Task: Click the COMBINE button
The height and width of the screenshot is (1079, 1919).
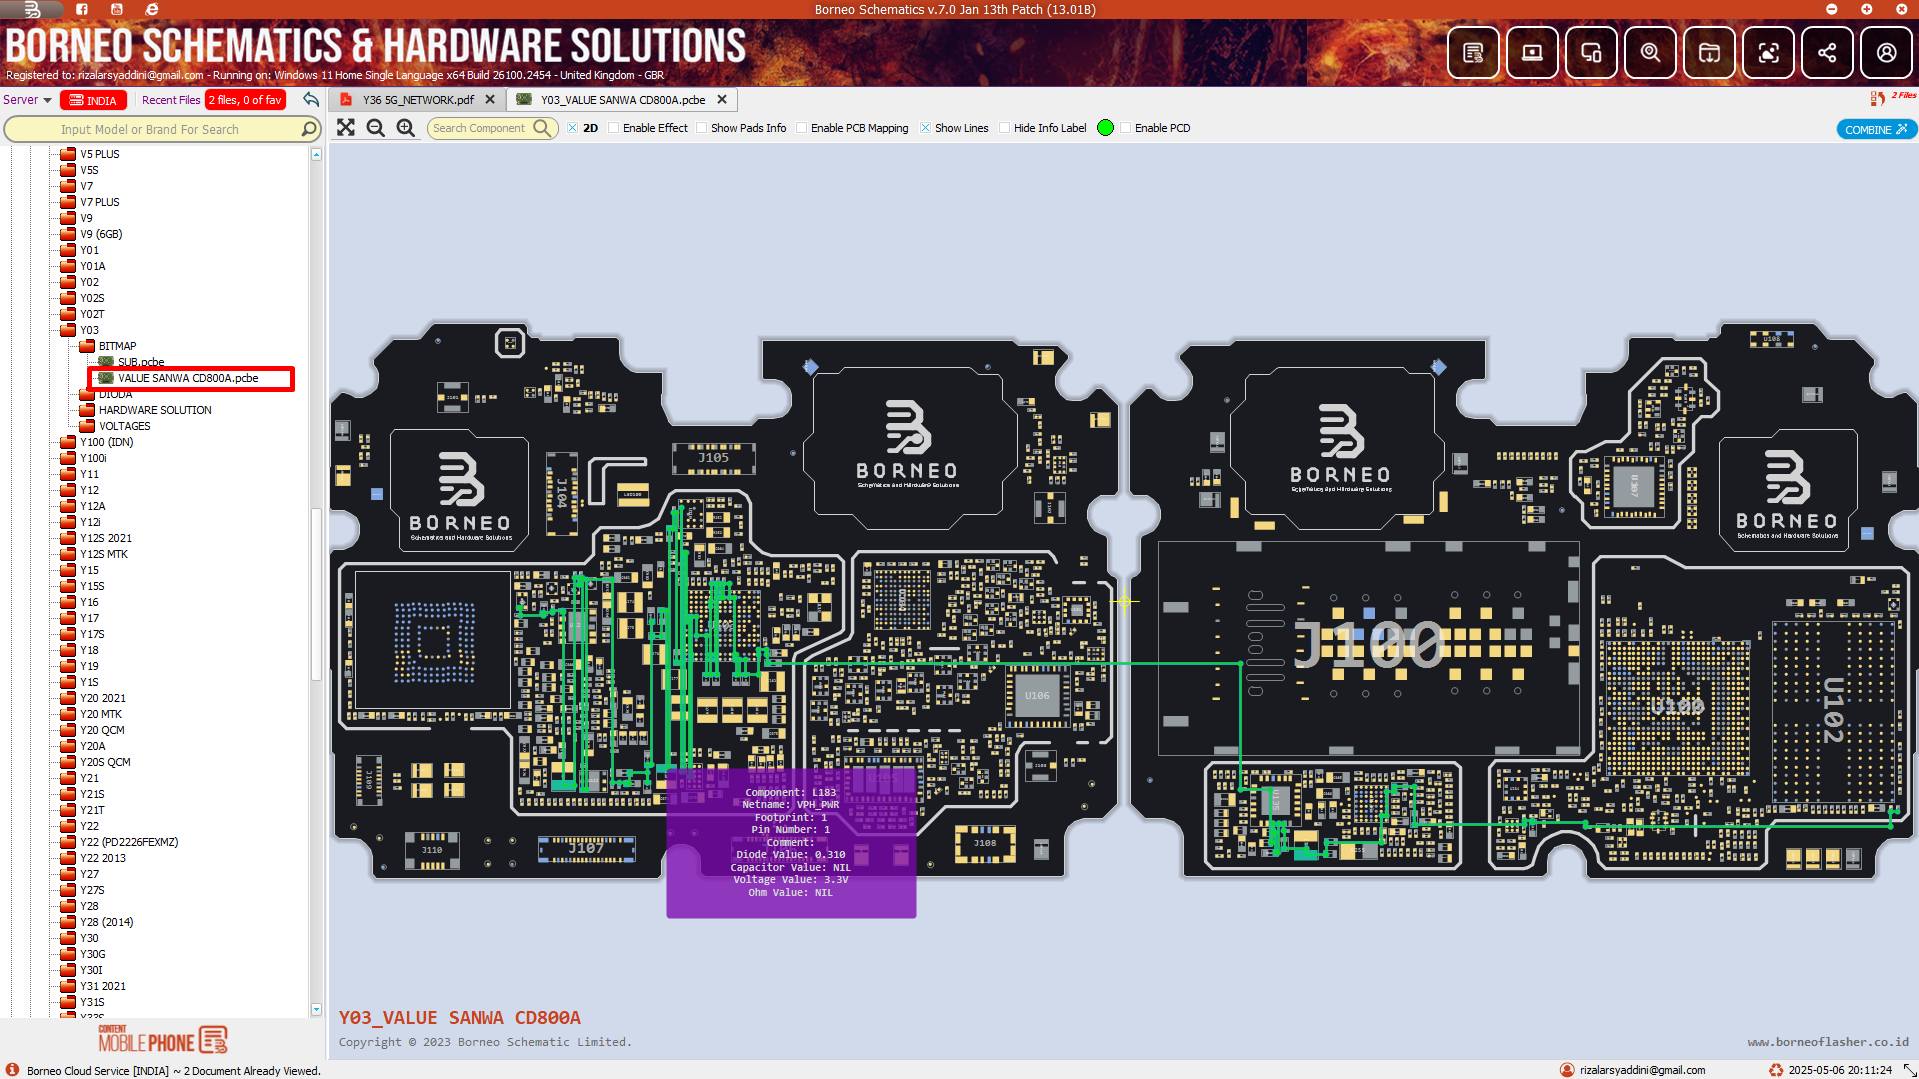Action: pyautogui.click(x=1876, y=129)
